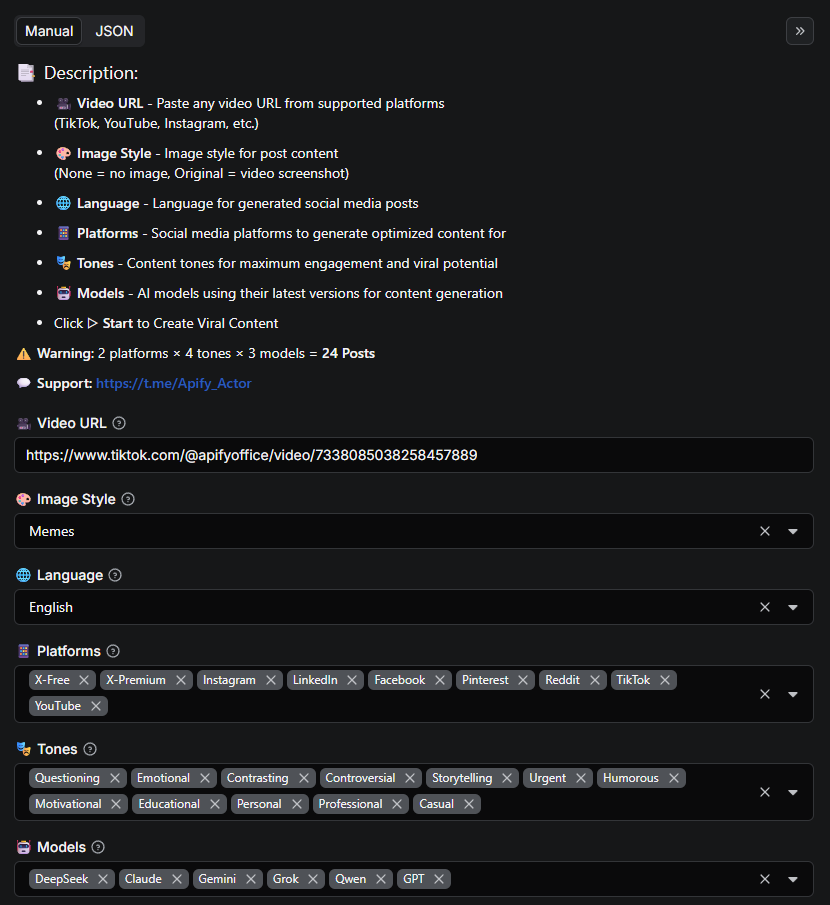Expand the Models dropdown
This screenshot has height=905, width=830.
[x=793, y=879]
